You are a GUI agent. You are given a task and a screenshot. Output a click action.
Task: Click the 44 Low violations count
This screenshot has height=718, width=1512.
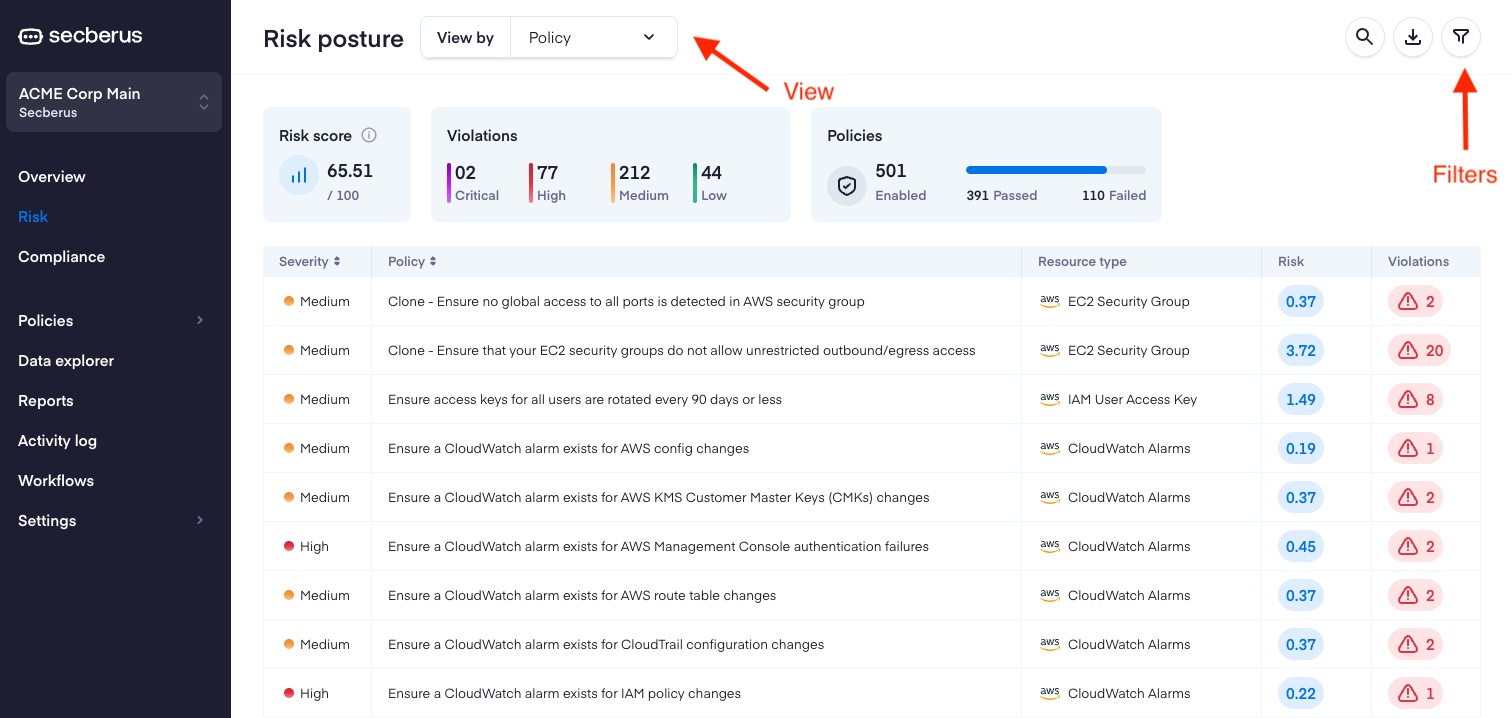(712, 172)
